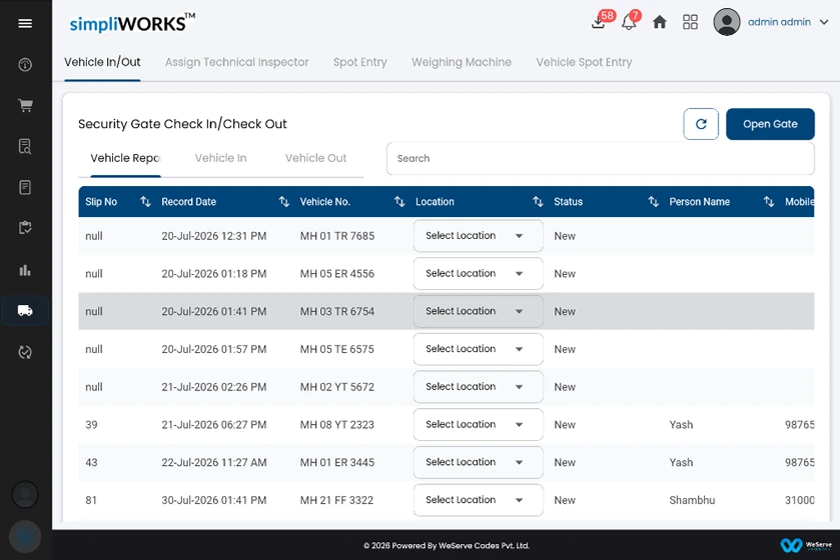Open the circular sync sidebar icon
The image size is (840, 560).
pos(25,352)
